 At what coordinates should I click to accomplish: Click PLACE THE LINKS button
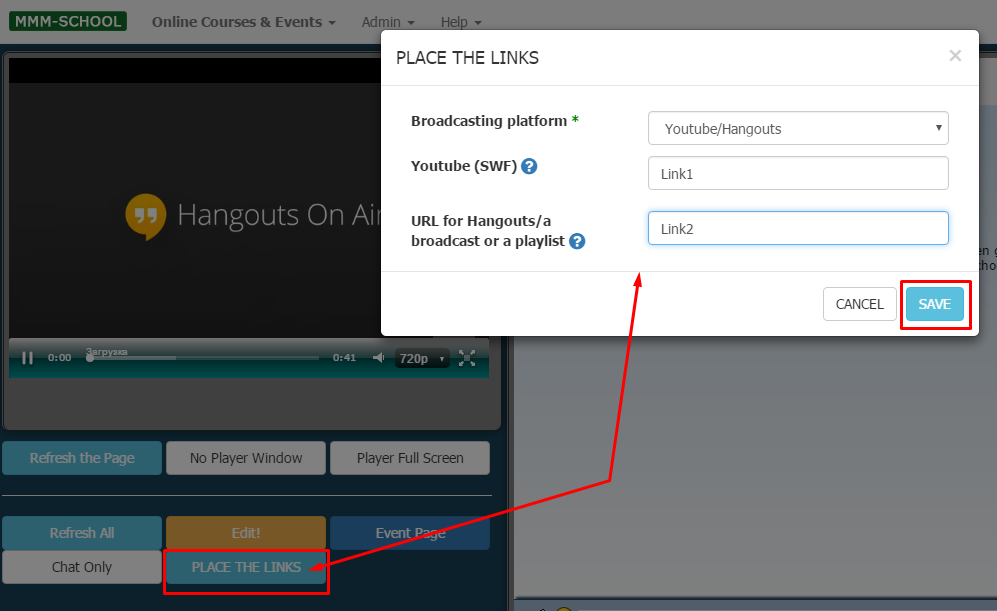[246, 566]
